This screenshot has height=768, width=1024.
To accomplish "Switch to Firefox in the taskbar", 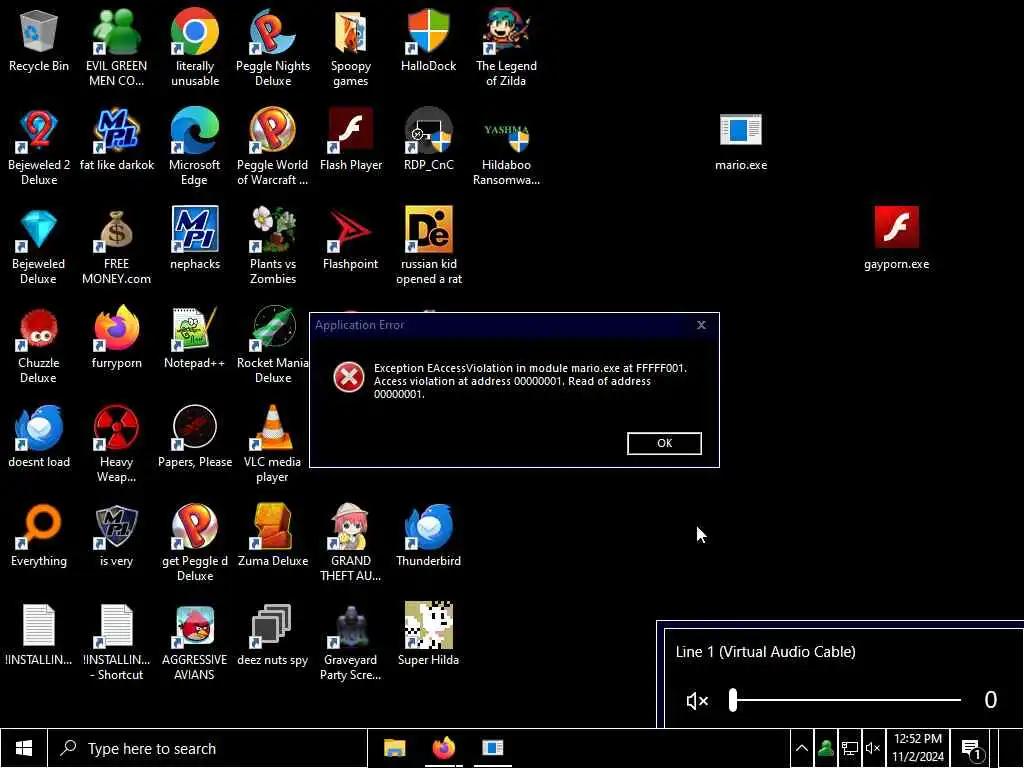I will [x=443, y=748].
